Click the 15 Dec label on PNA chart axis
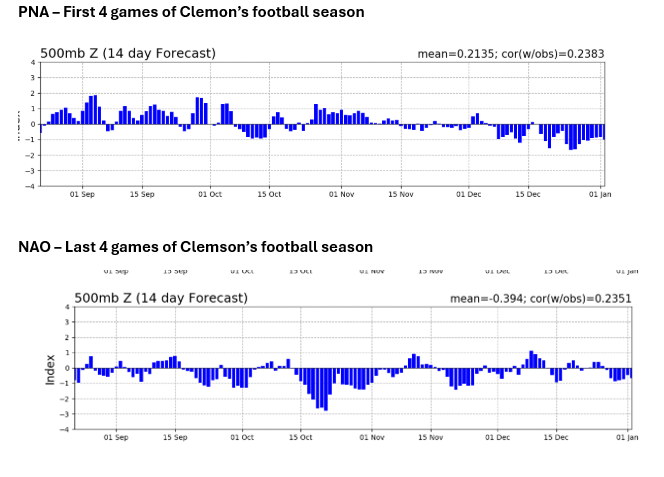The image size is (664, 477). click(x=527, y=194)
